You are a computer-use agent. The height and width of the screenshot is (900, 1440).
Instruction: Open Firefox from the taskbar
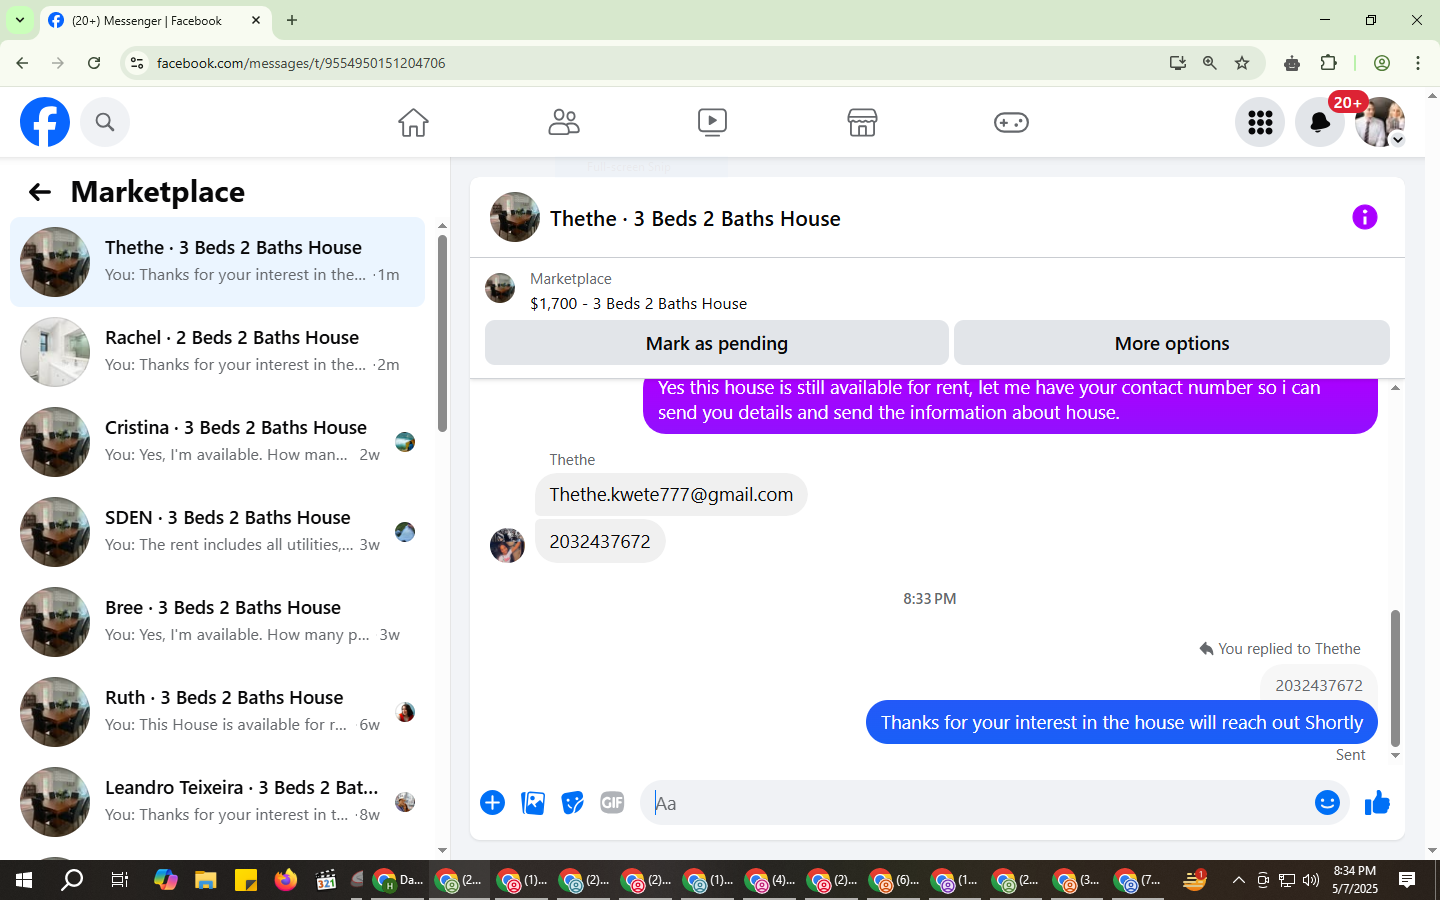tap(286, 880)
